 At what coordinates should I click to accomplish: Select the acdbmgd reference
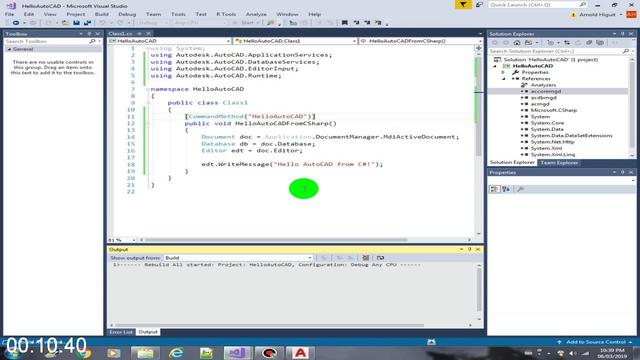coord(544,98)
